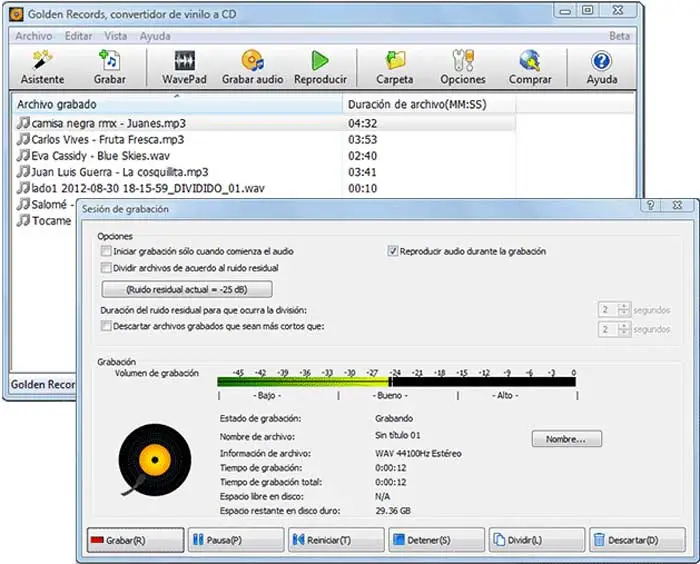Click the WAV 44100Hz Estéreo info value

[418, 453]
